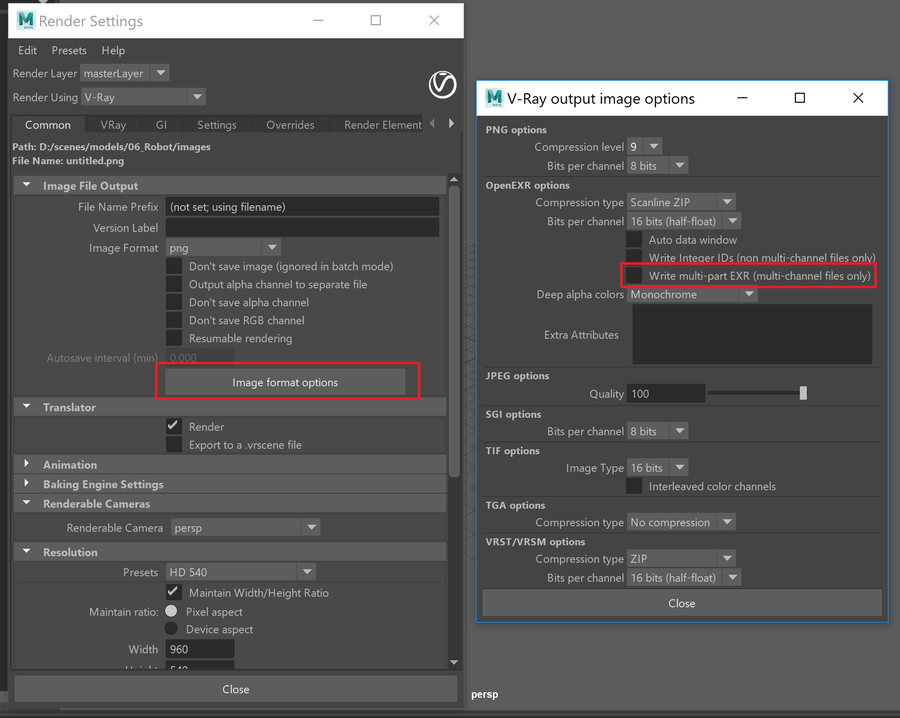Toggle Interleaved color channels checkbox

634,486
